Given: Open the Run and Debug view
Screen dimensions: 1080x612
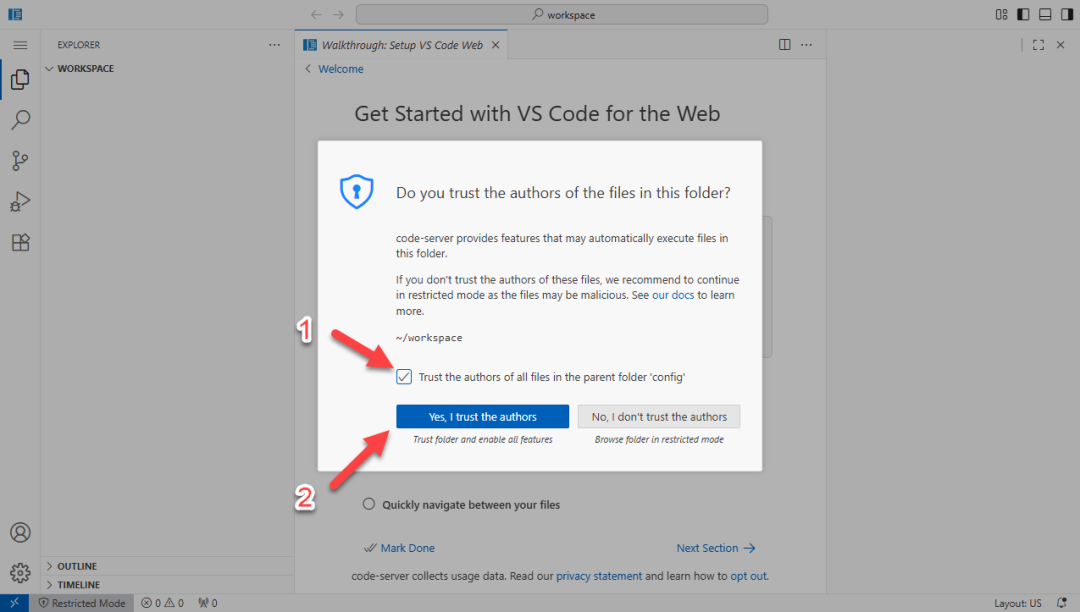Looking at the screenshot, I should tap(20, 201).
